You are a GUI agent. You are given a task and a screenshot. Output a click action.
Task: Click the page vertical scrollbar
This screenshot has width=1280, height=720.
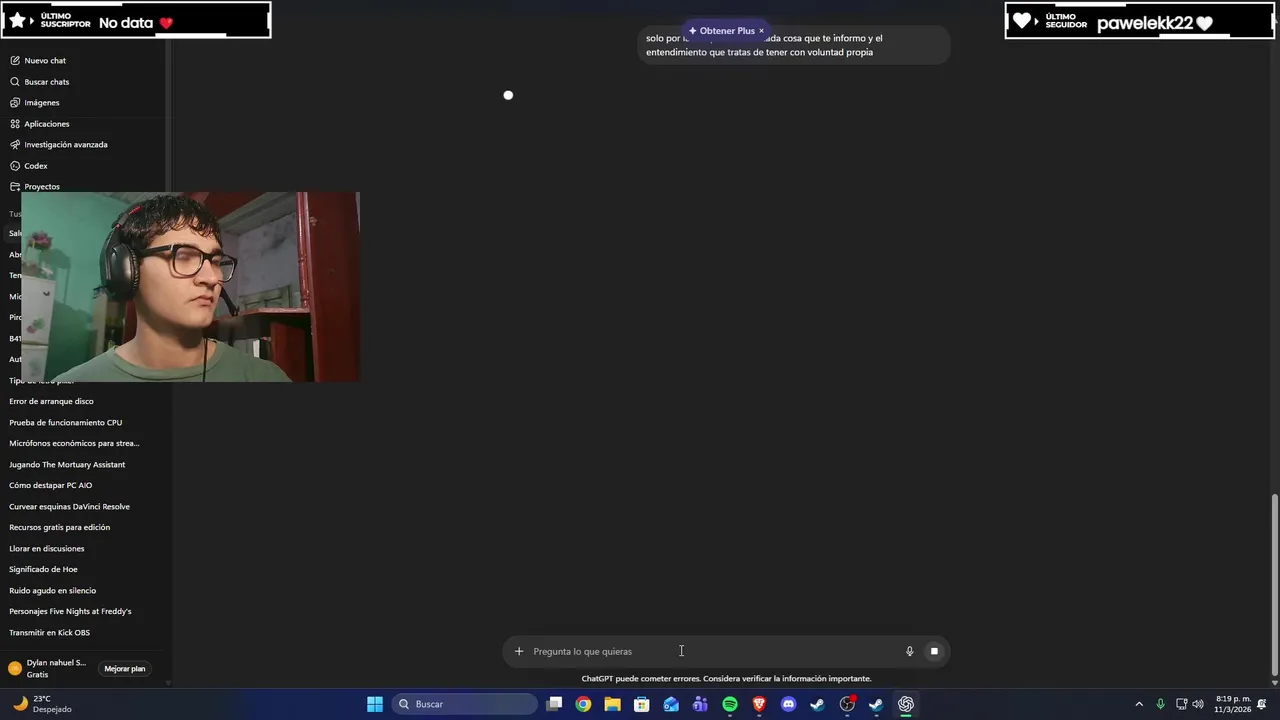(x=1274, y=584)
